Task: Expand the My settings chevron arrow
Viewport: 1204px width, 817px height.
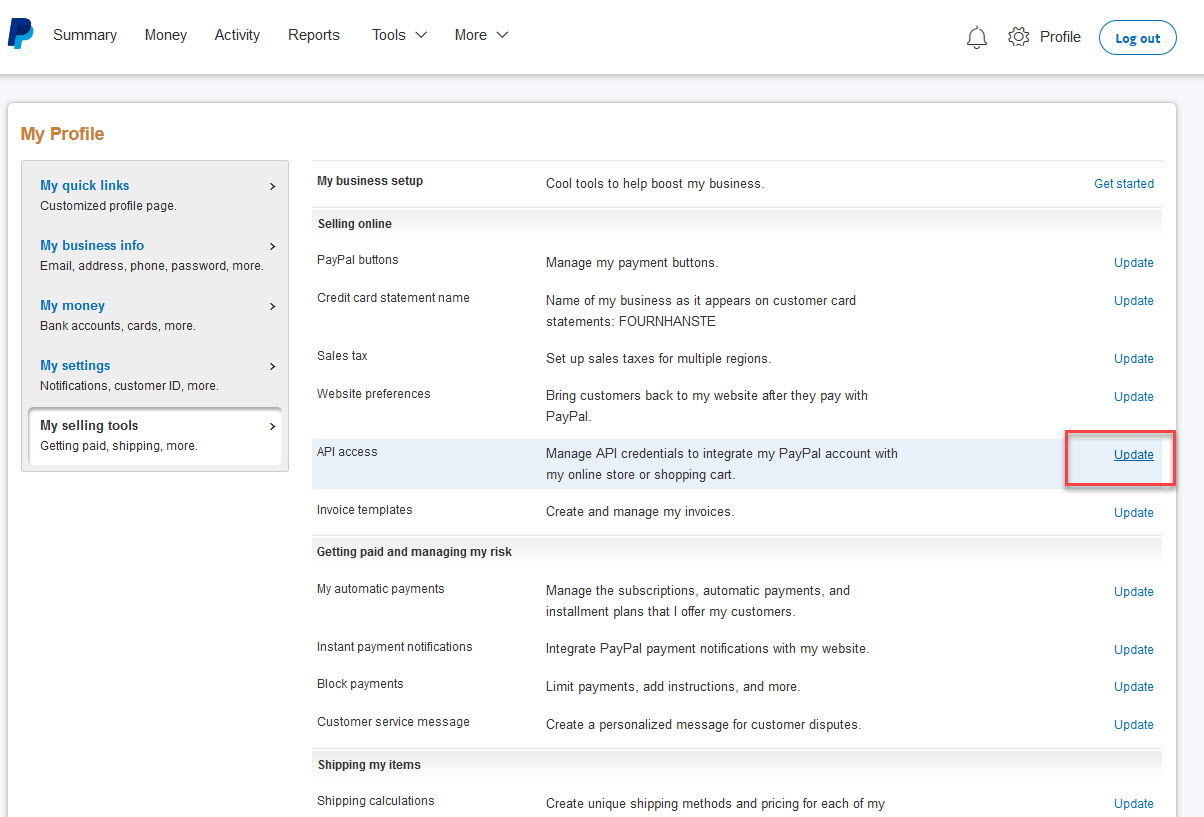Action: point(272,366)
